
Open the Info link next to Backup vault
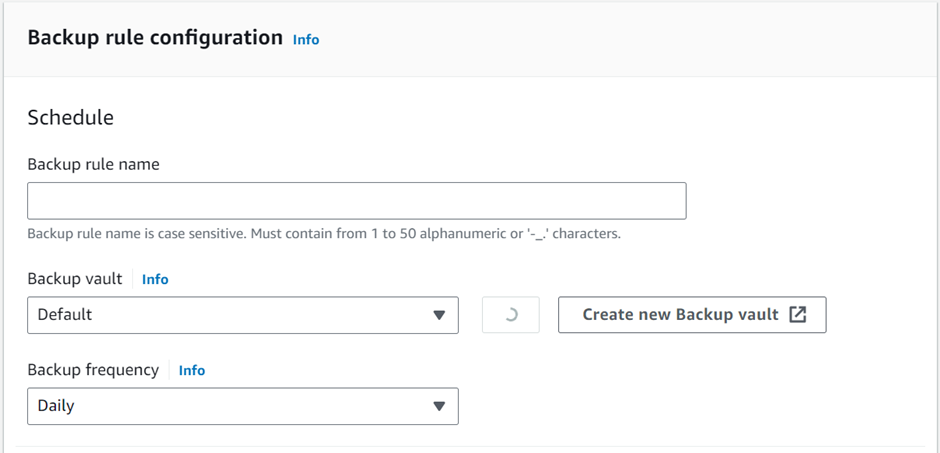click(155, 280)
